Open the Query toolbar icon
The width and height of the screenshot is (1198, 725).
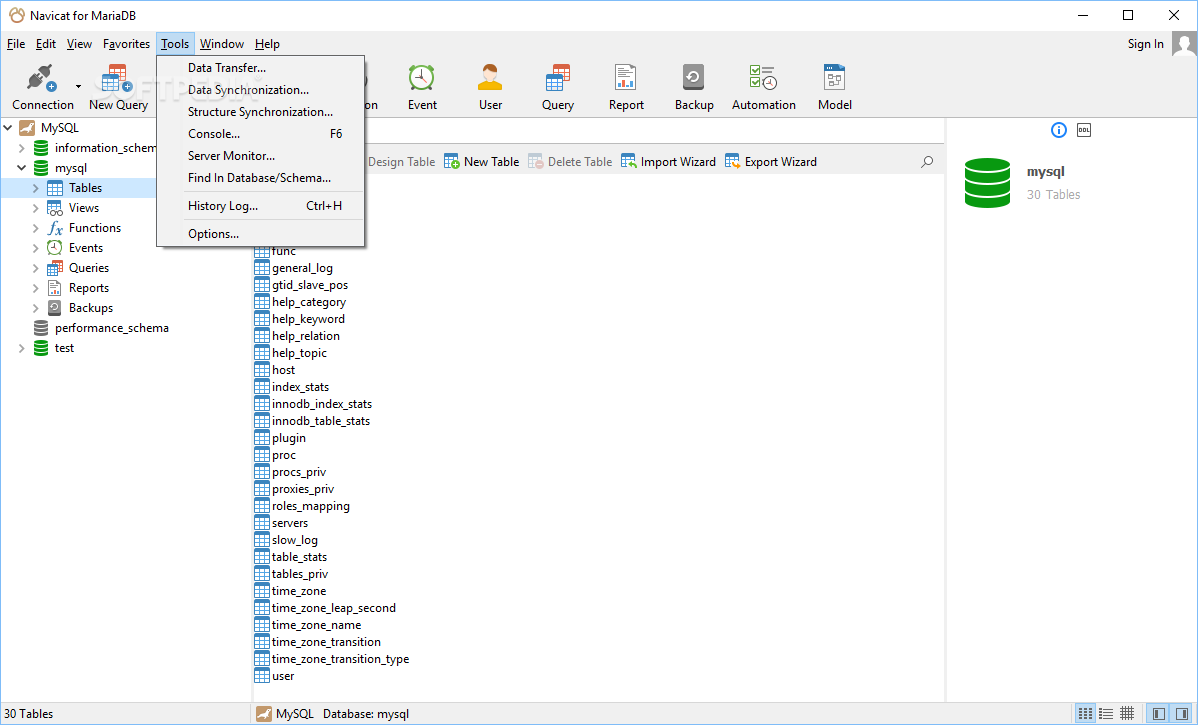pyautogui.click(x=558, y=88)
